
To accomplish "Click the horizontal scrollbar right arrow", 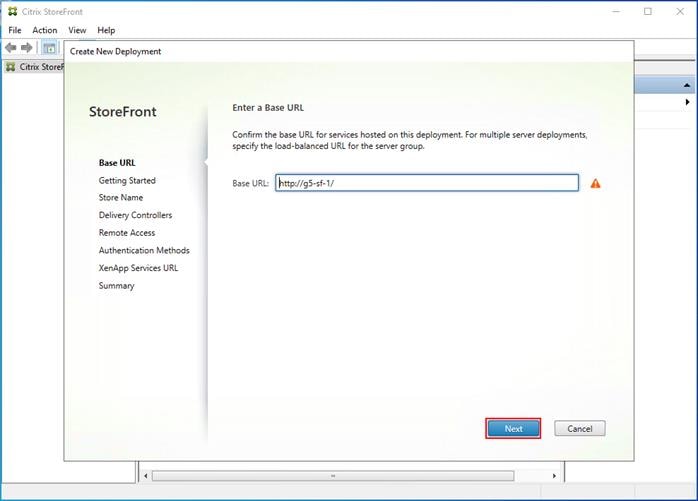I will (554, 476).
